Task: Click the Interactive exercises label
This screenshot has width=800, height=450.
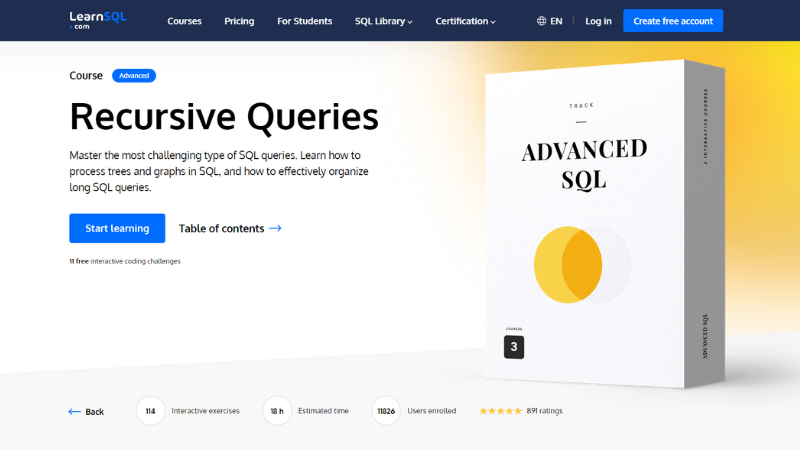Action: (x=205, y=411)
